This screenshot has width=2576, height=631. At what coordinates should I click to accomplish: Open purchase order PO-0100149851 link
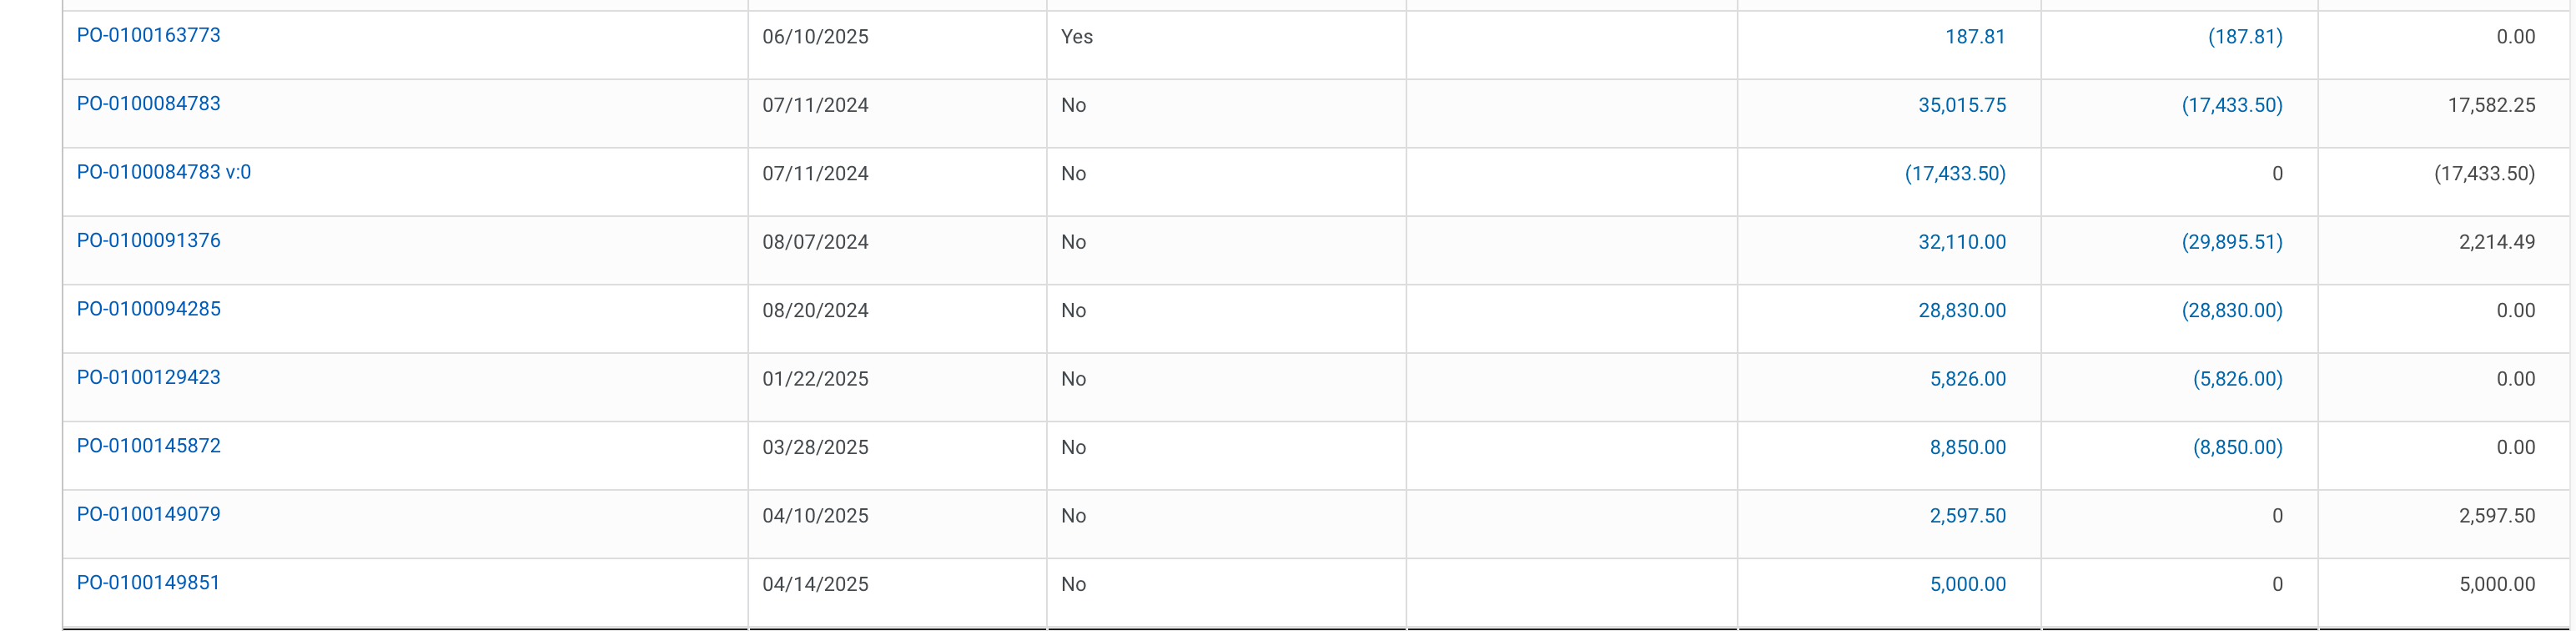pyautogui.click(x=148, y=583)
